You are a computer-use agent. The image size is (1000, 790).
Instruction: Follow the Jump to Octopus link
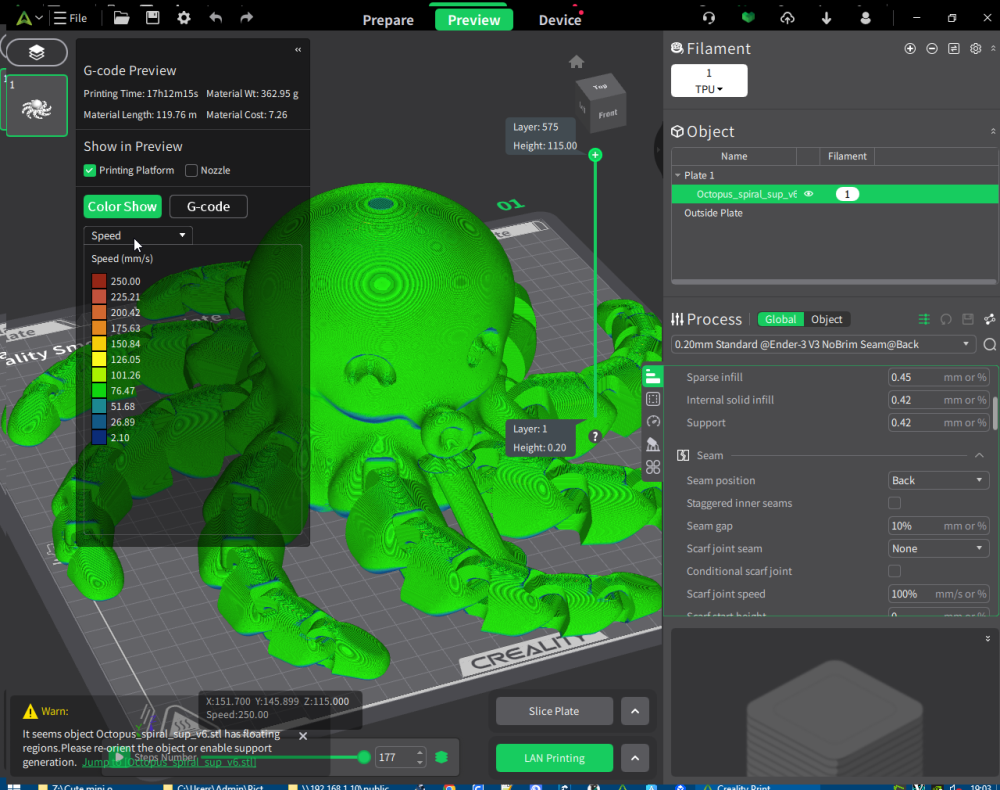169,762
